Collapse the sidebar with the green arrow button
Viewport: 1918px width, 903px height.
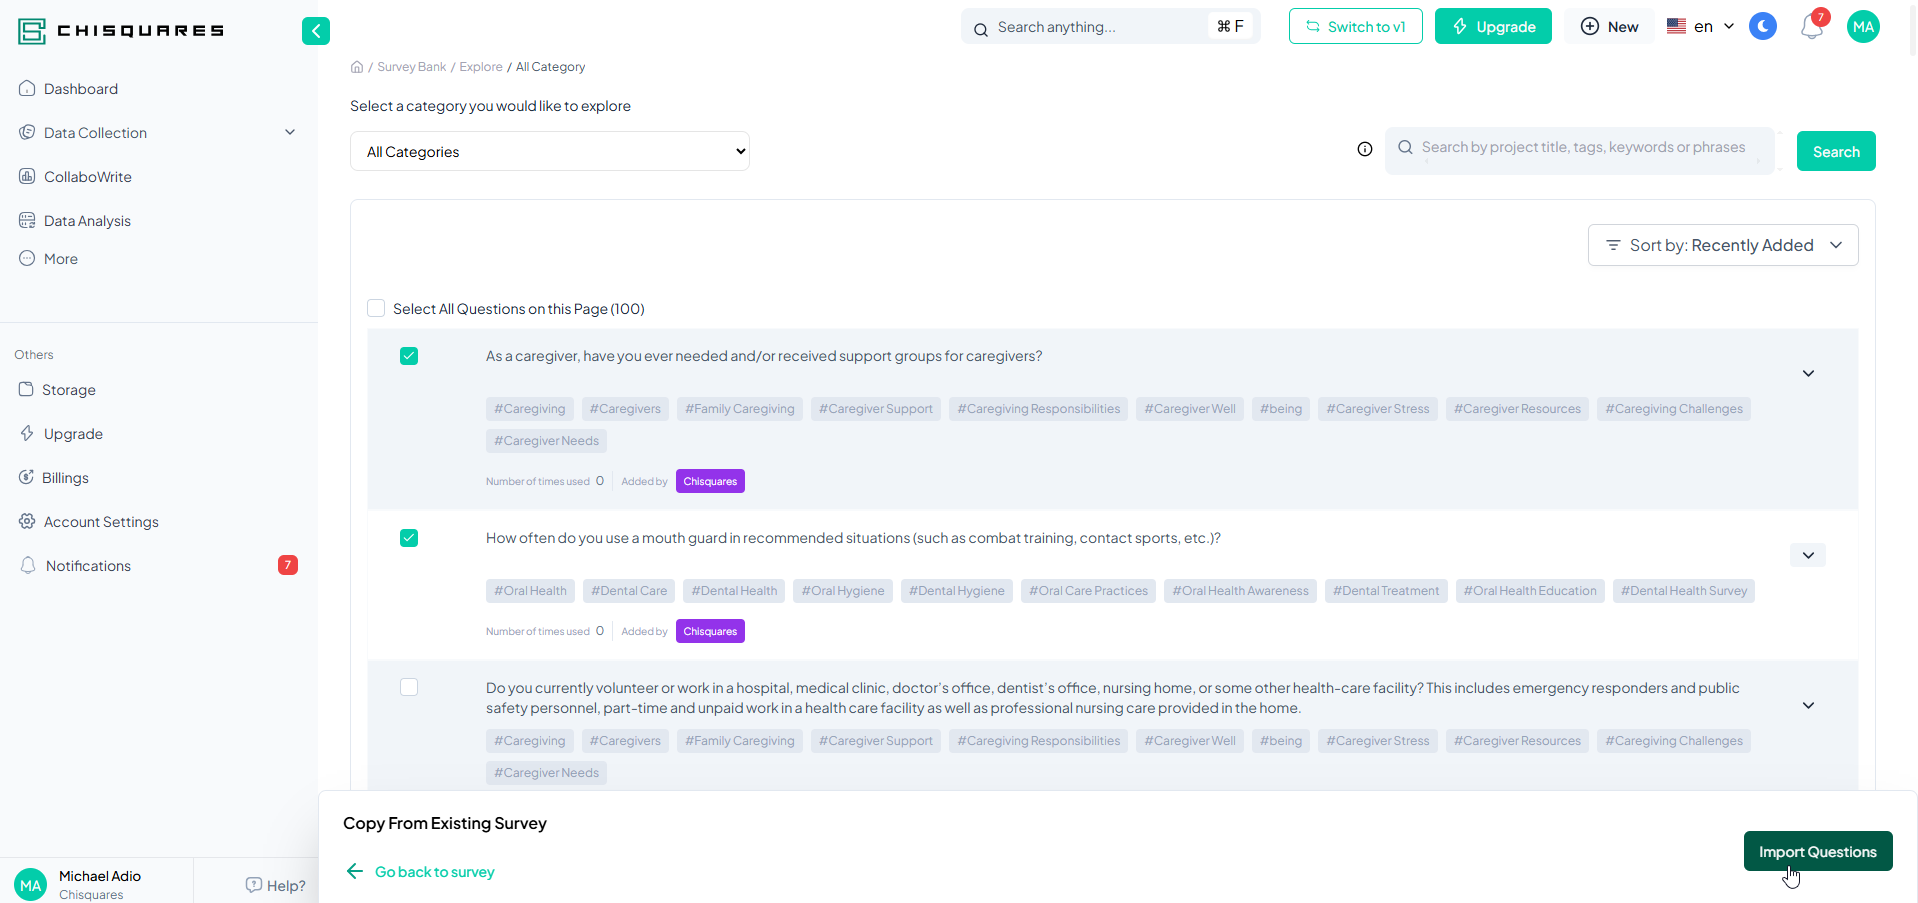coord(315,31)
